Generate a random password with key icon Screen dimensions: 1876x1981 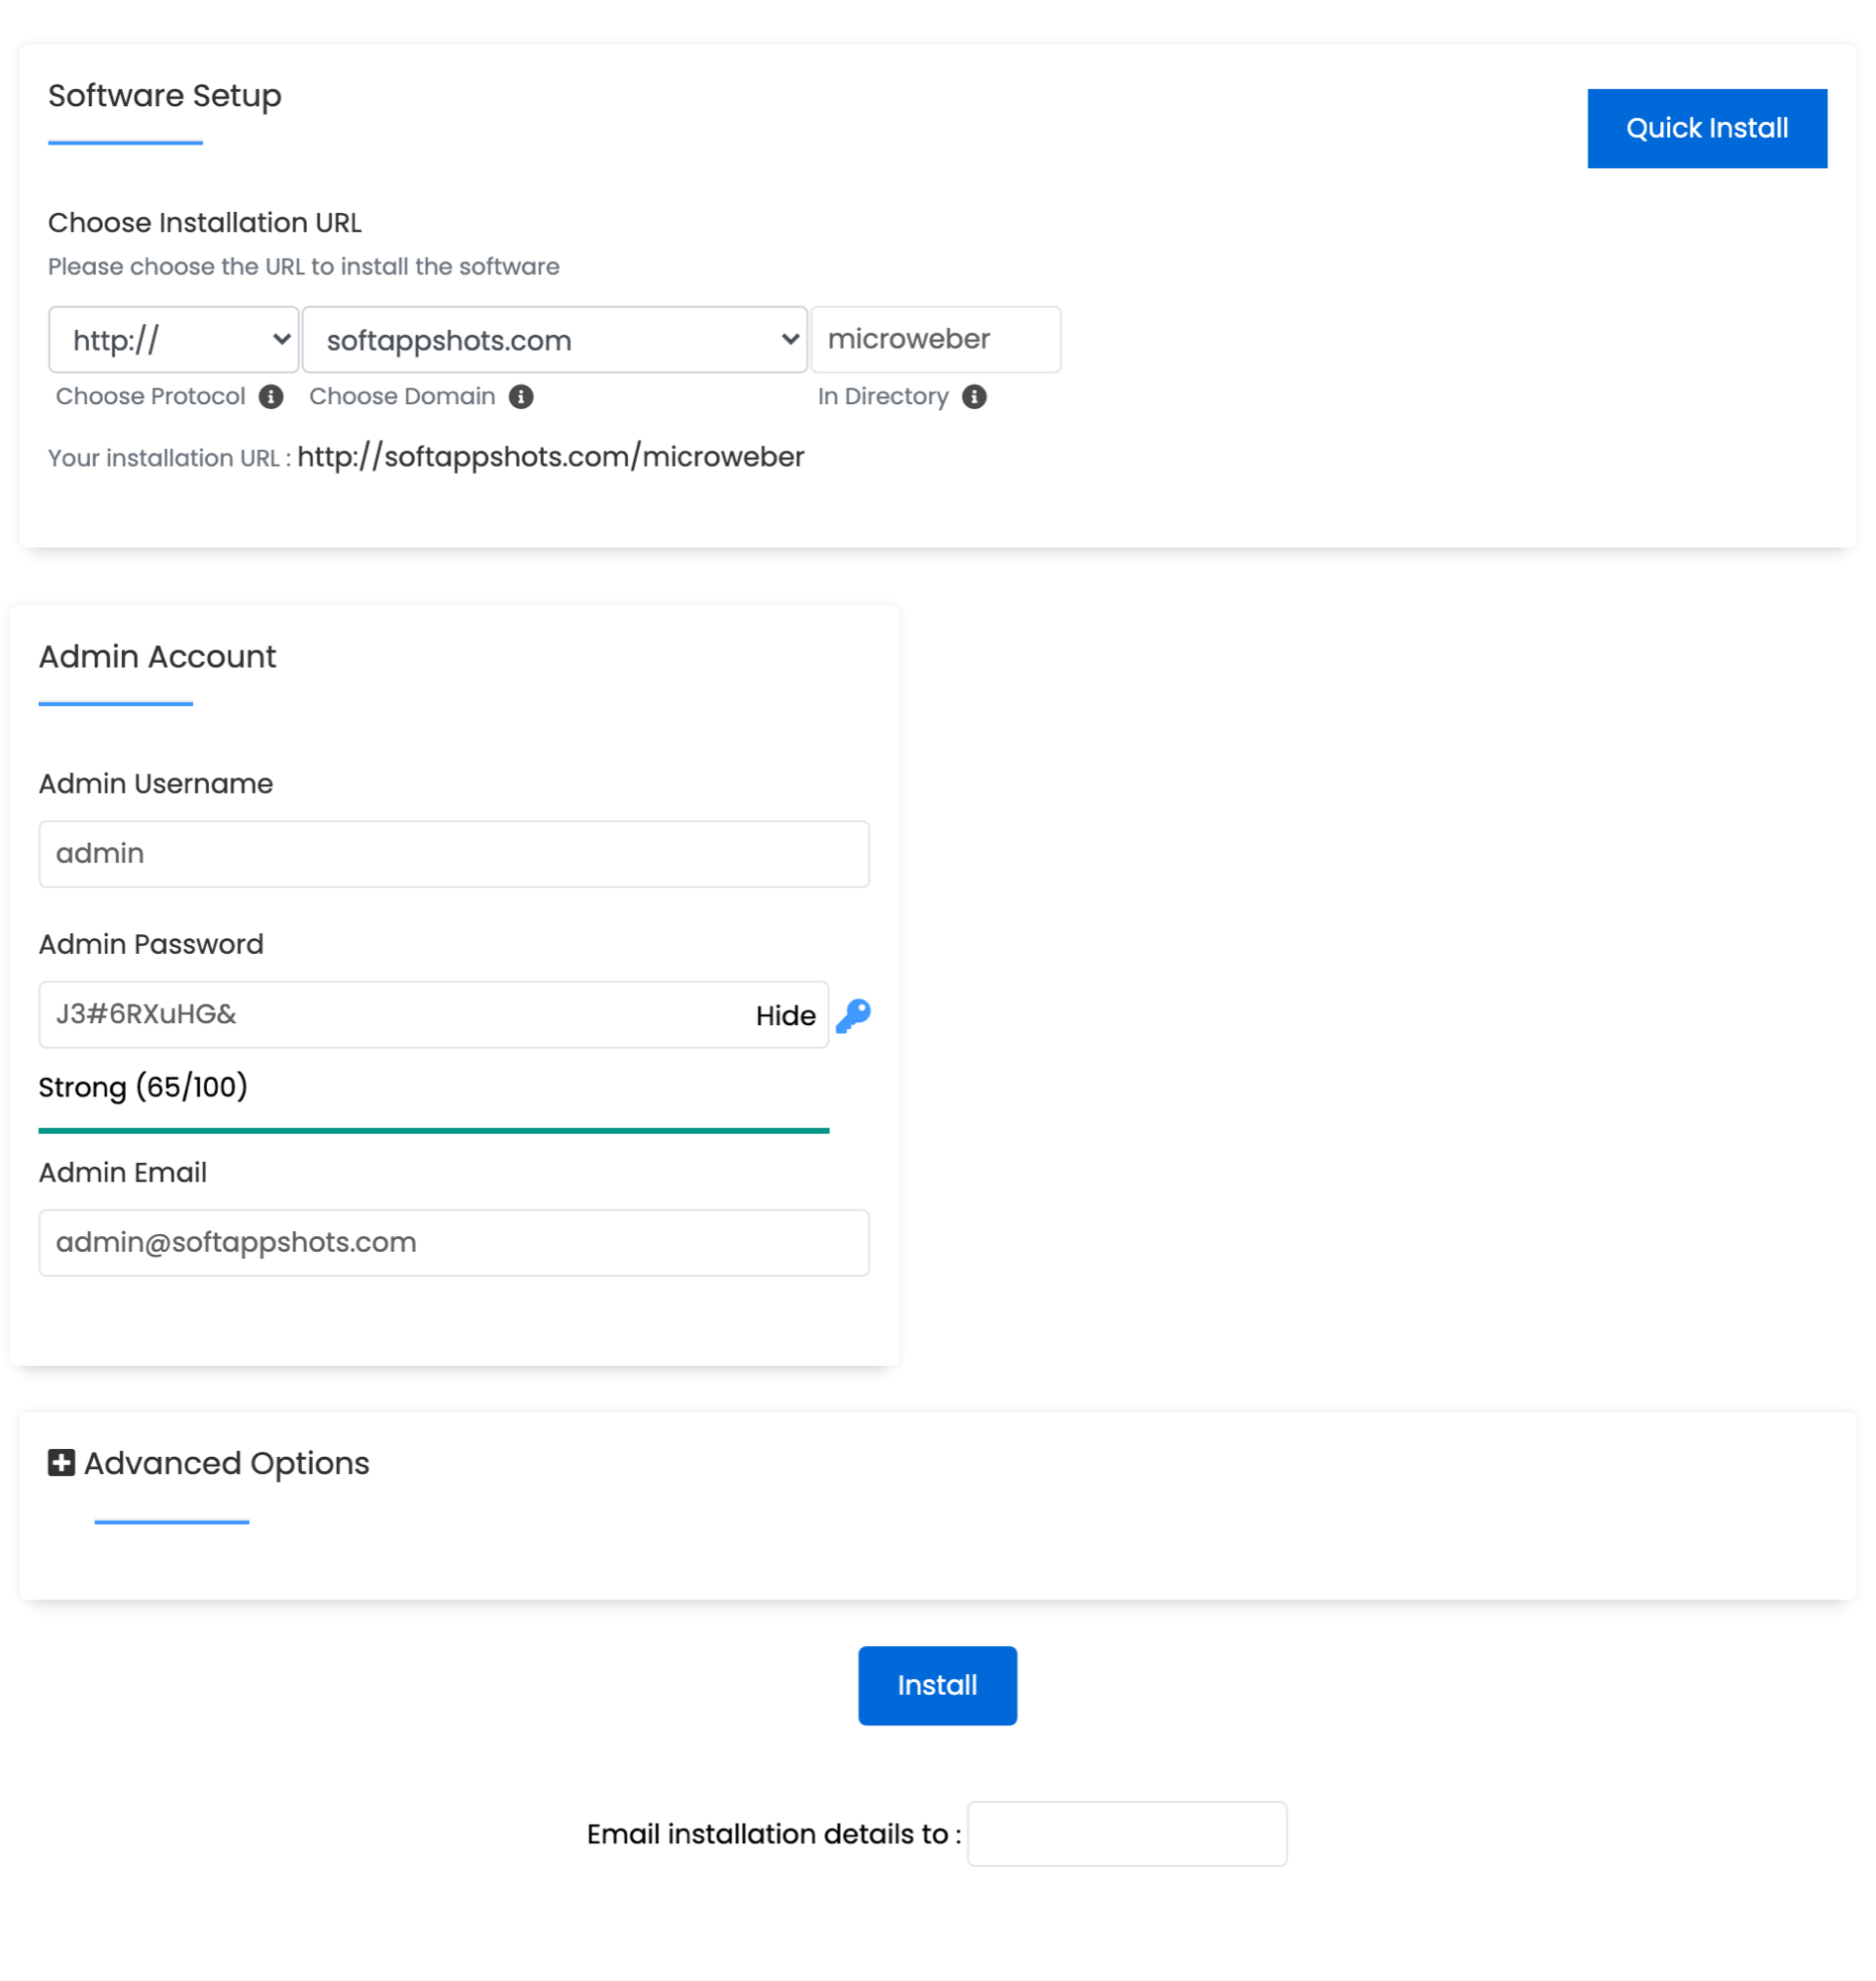[853, 1015]
